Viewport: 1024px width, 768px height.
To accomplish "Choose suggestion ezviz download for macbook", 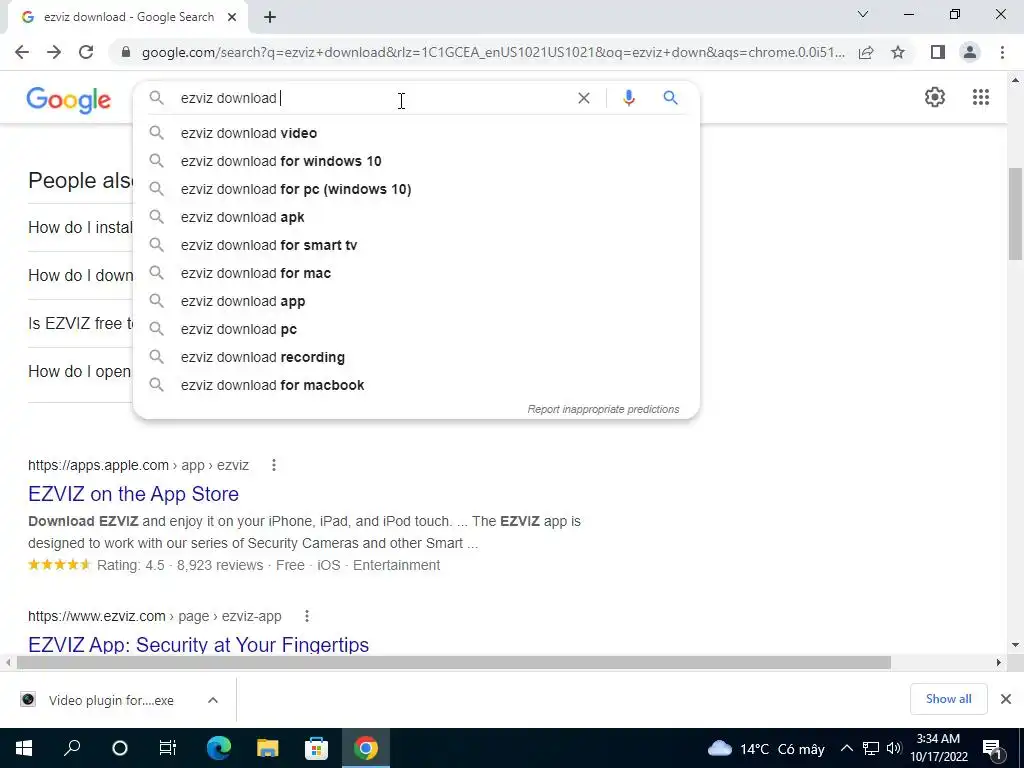I will (417, 385).
